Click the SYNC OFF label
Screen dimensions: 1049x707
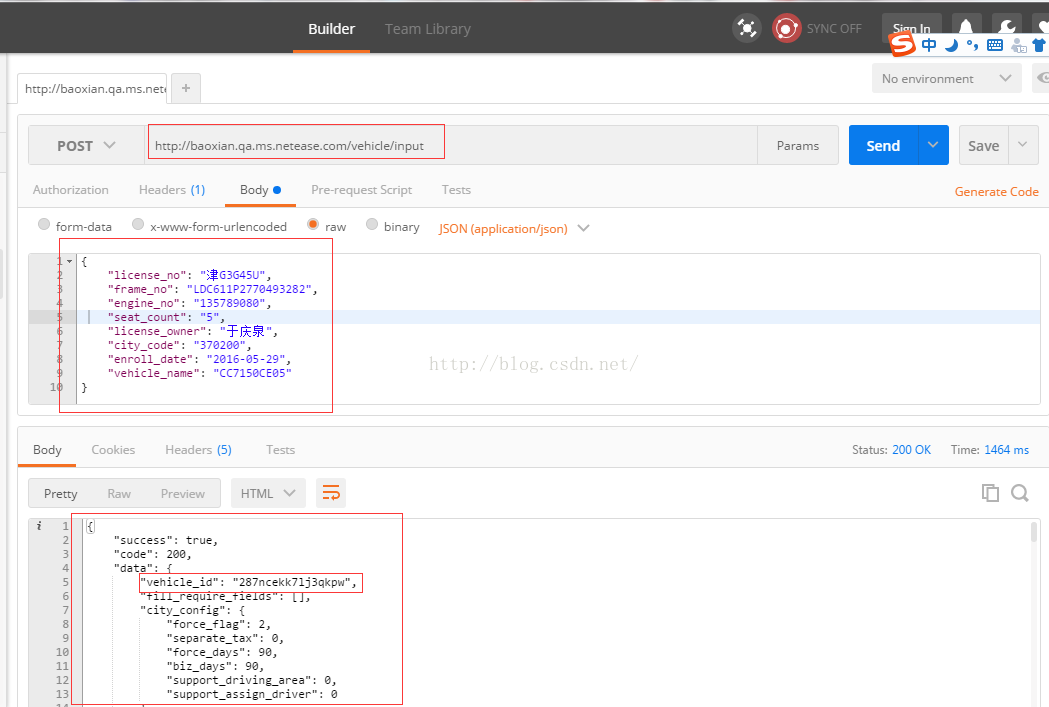(x=834, y=29)
